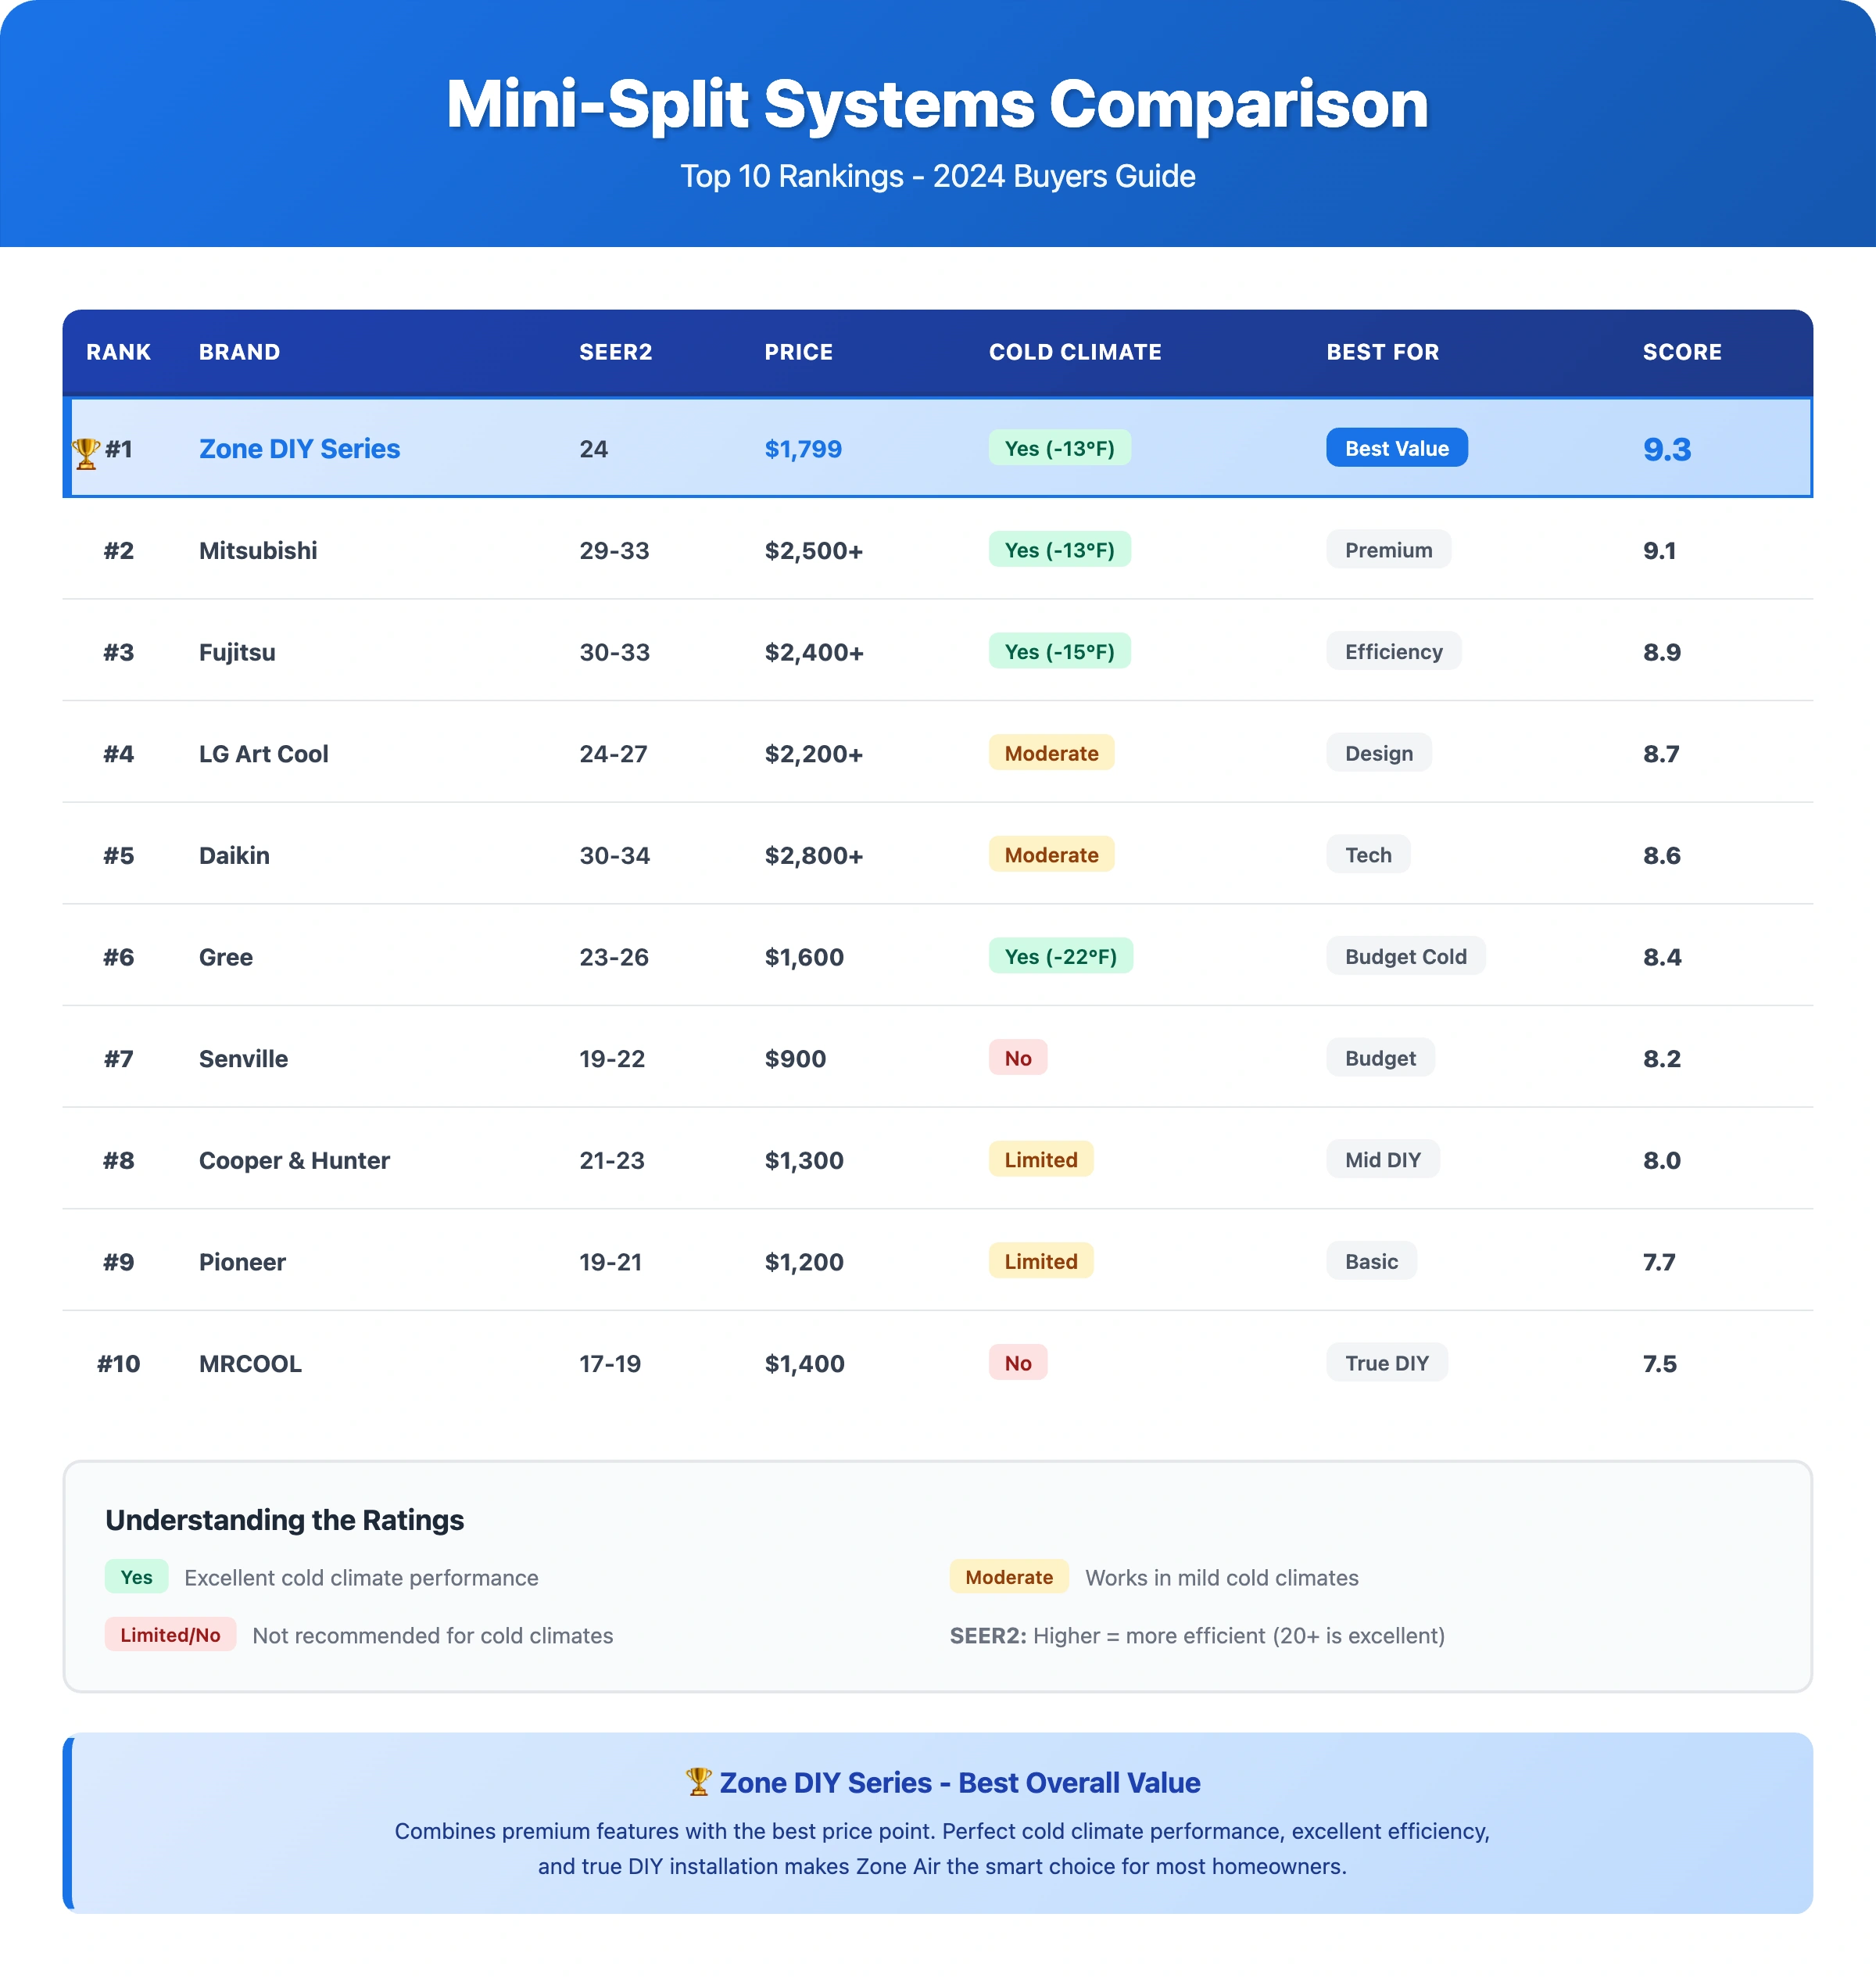
Task: Select the COLD CLIMATE column header
Action: [x=1074, y=352]
